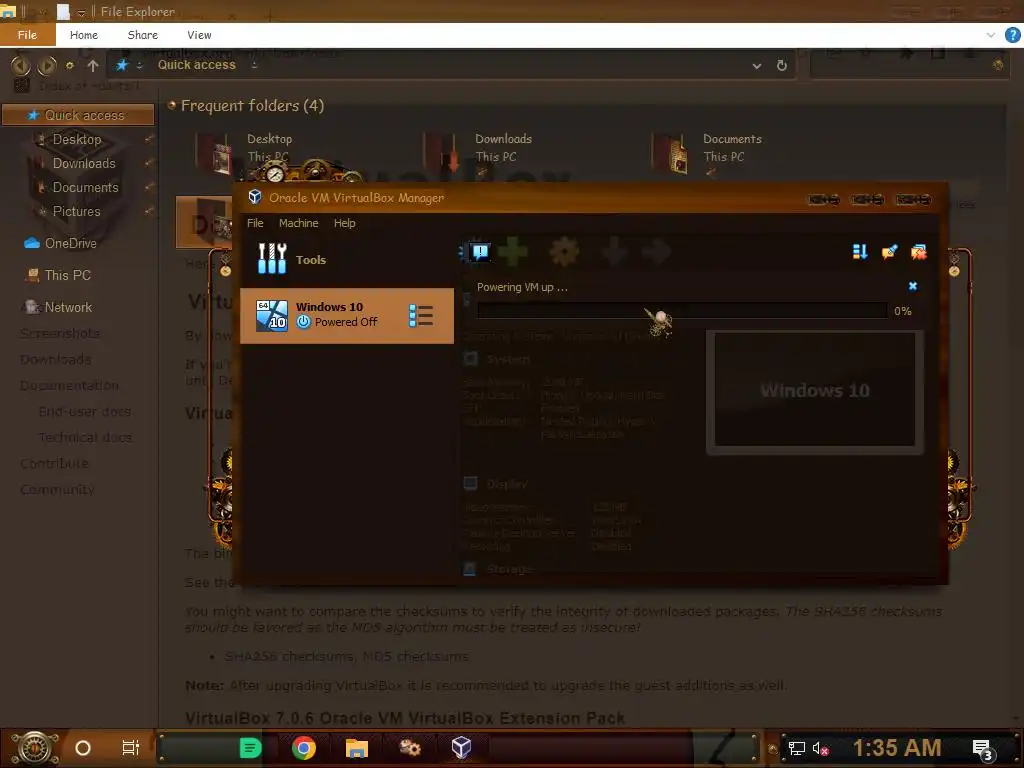
Task: Open the clock showing 1:35 AM
Action: point(897,748)
